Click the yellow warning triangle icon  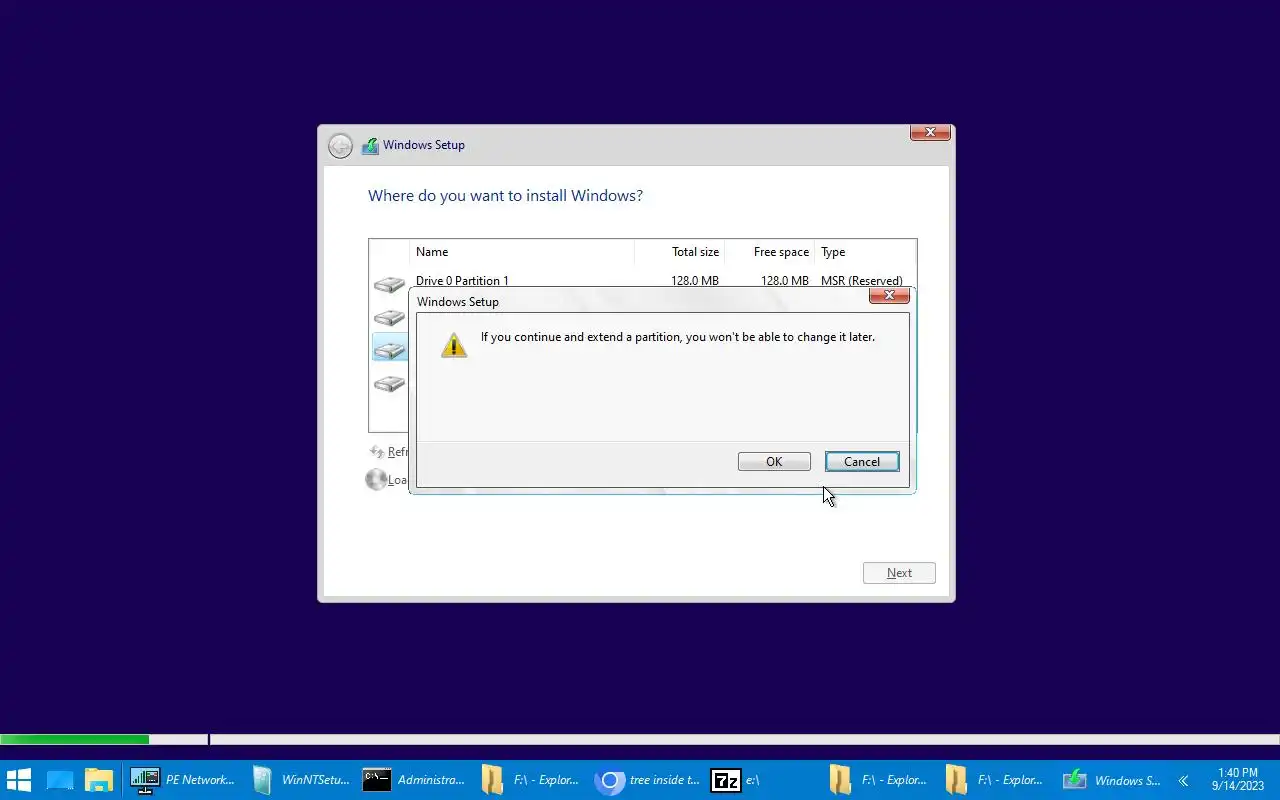(454, 345)
